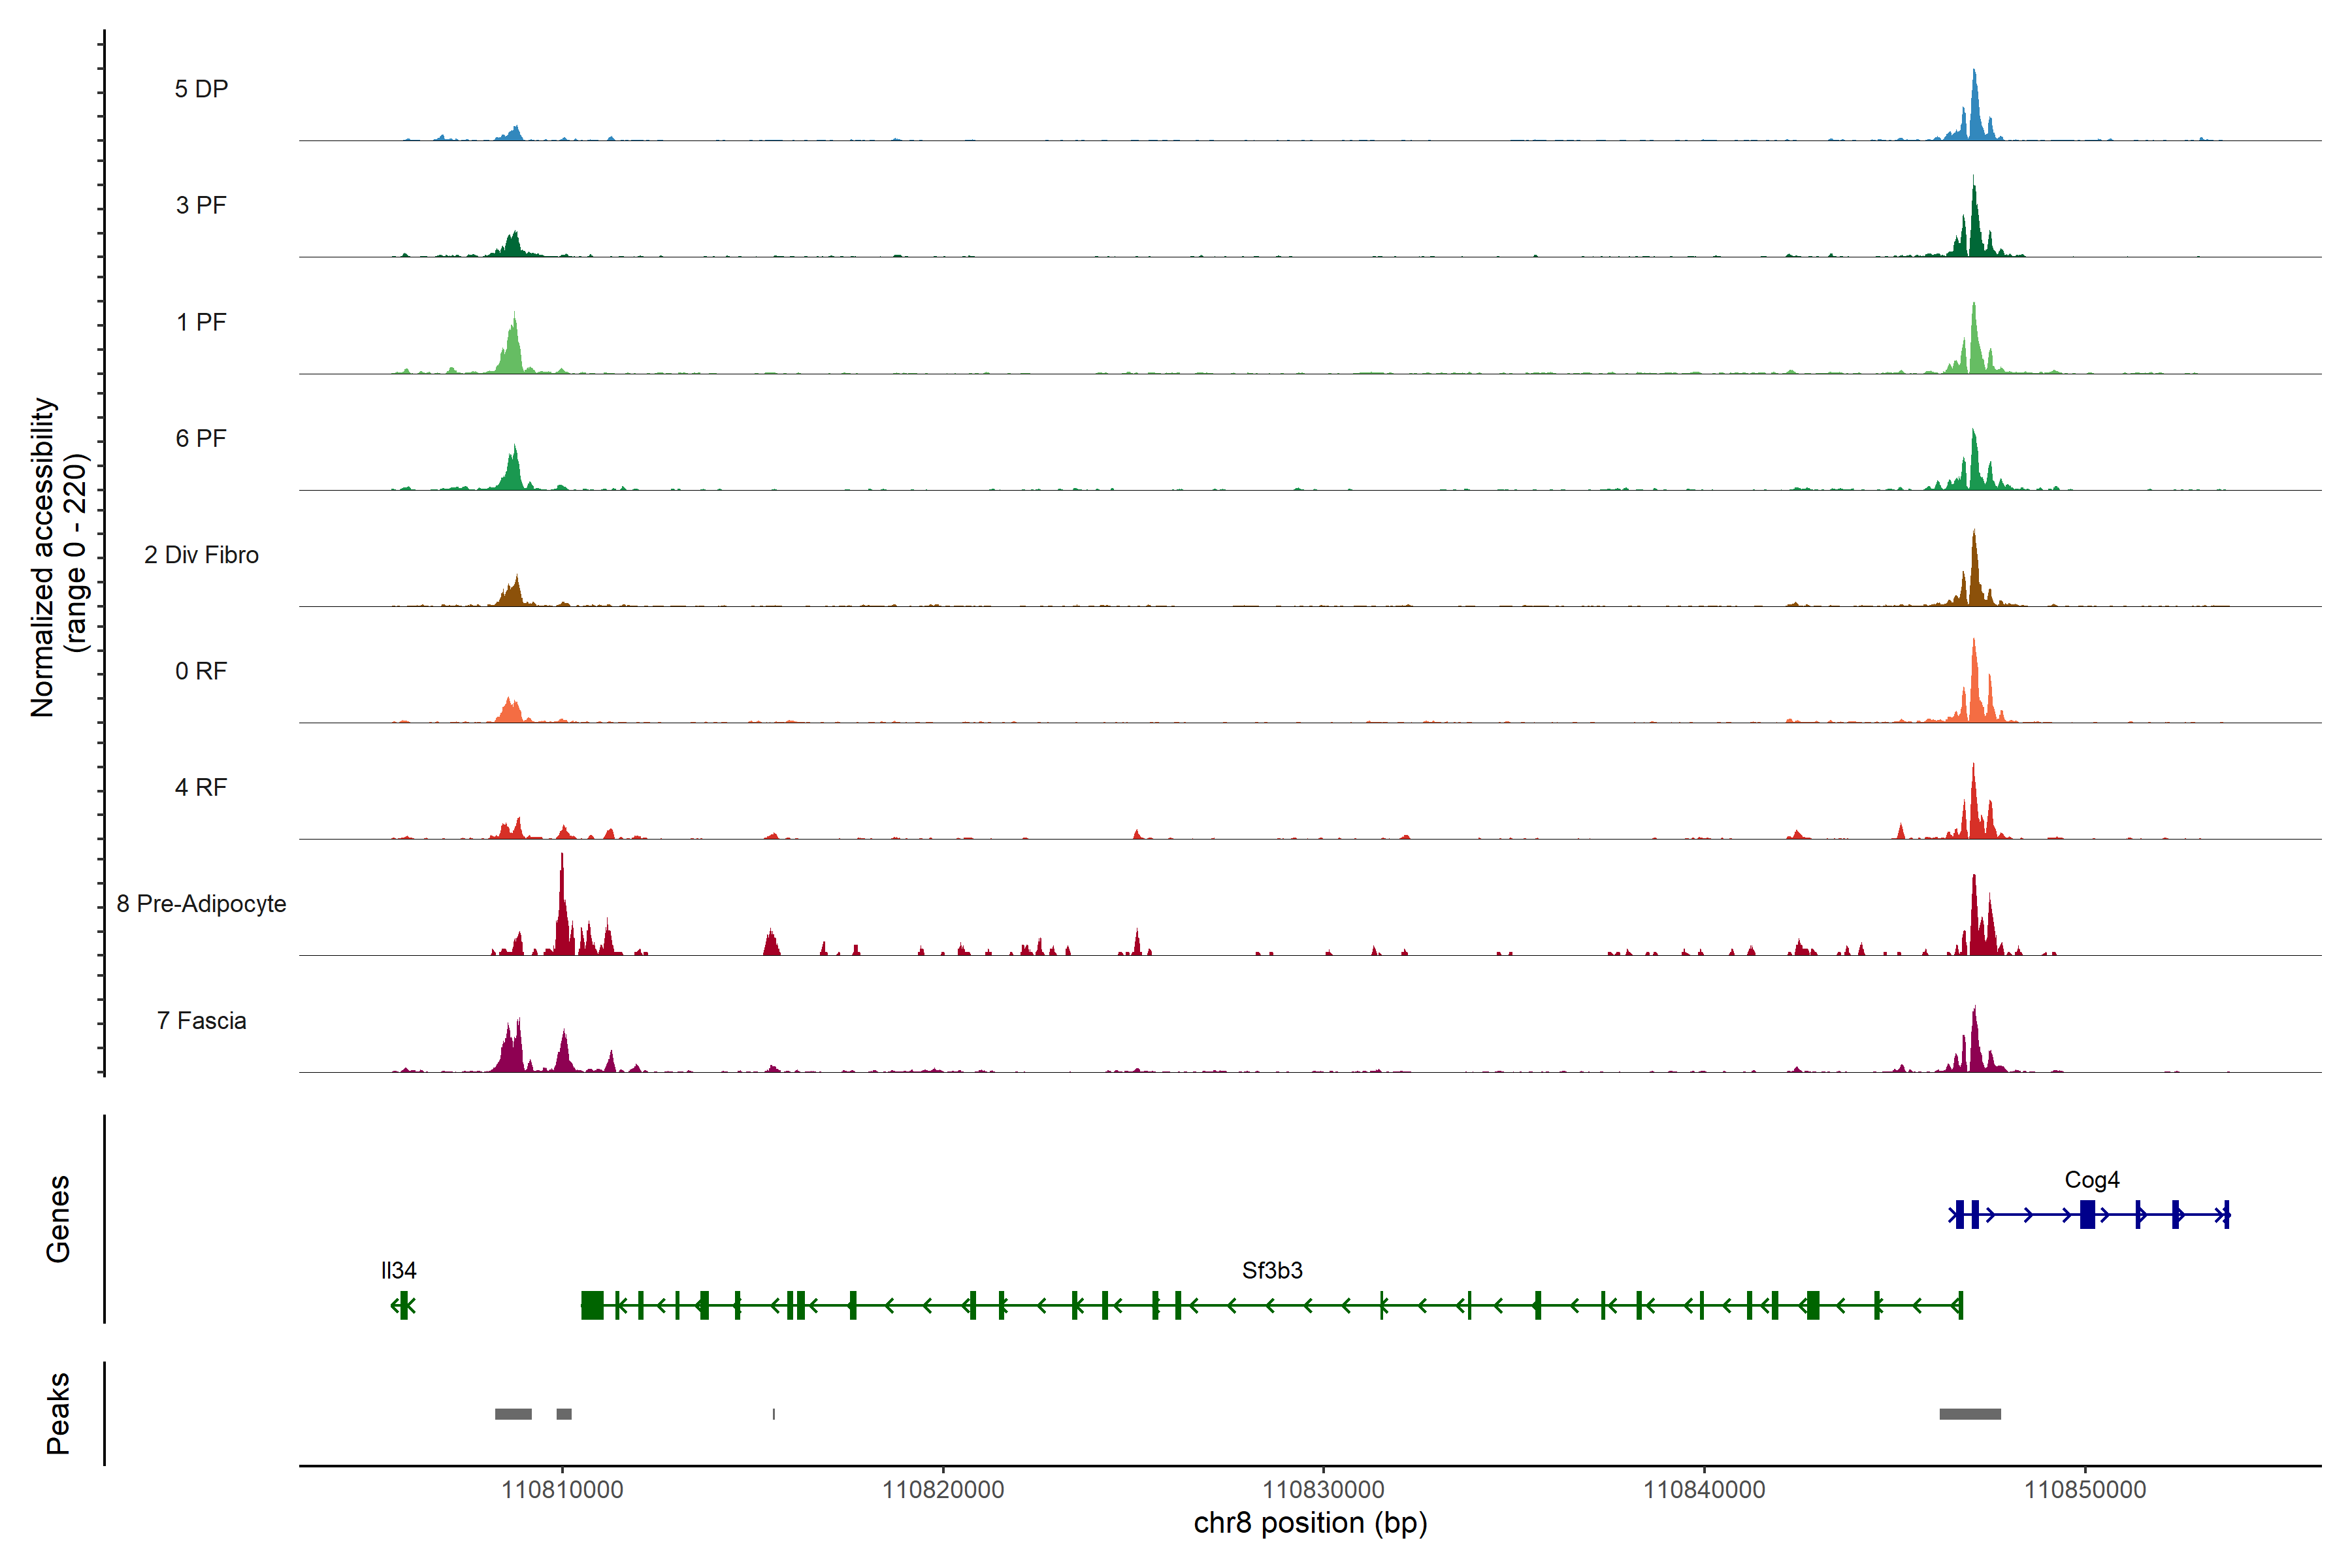
Task: Click the large blue Cog4 exon block
Action: [x=2087, y=1215]
